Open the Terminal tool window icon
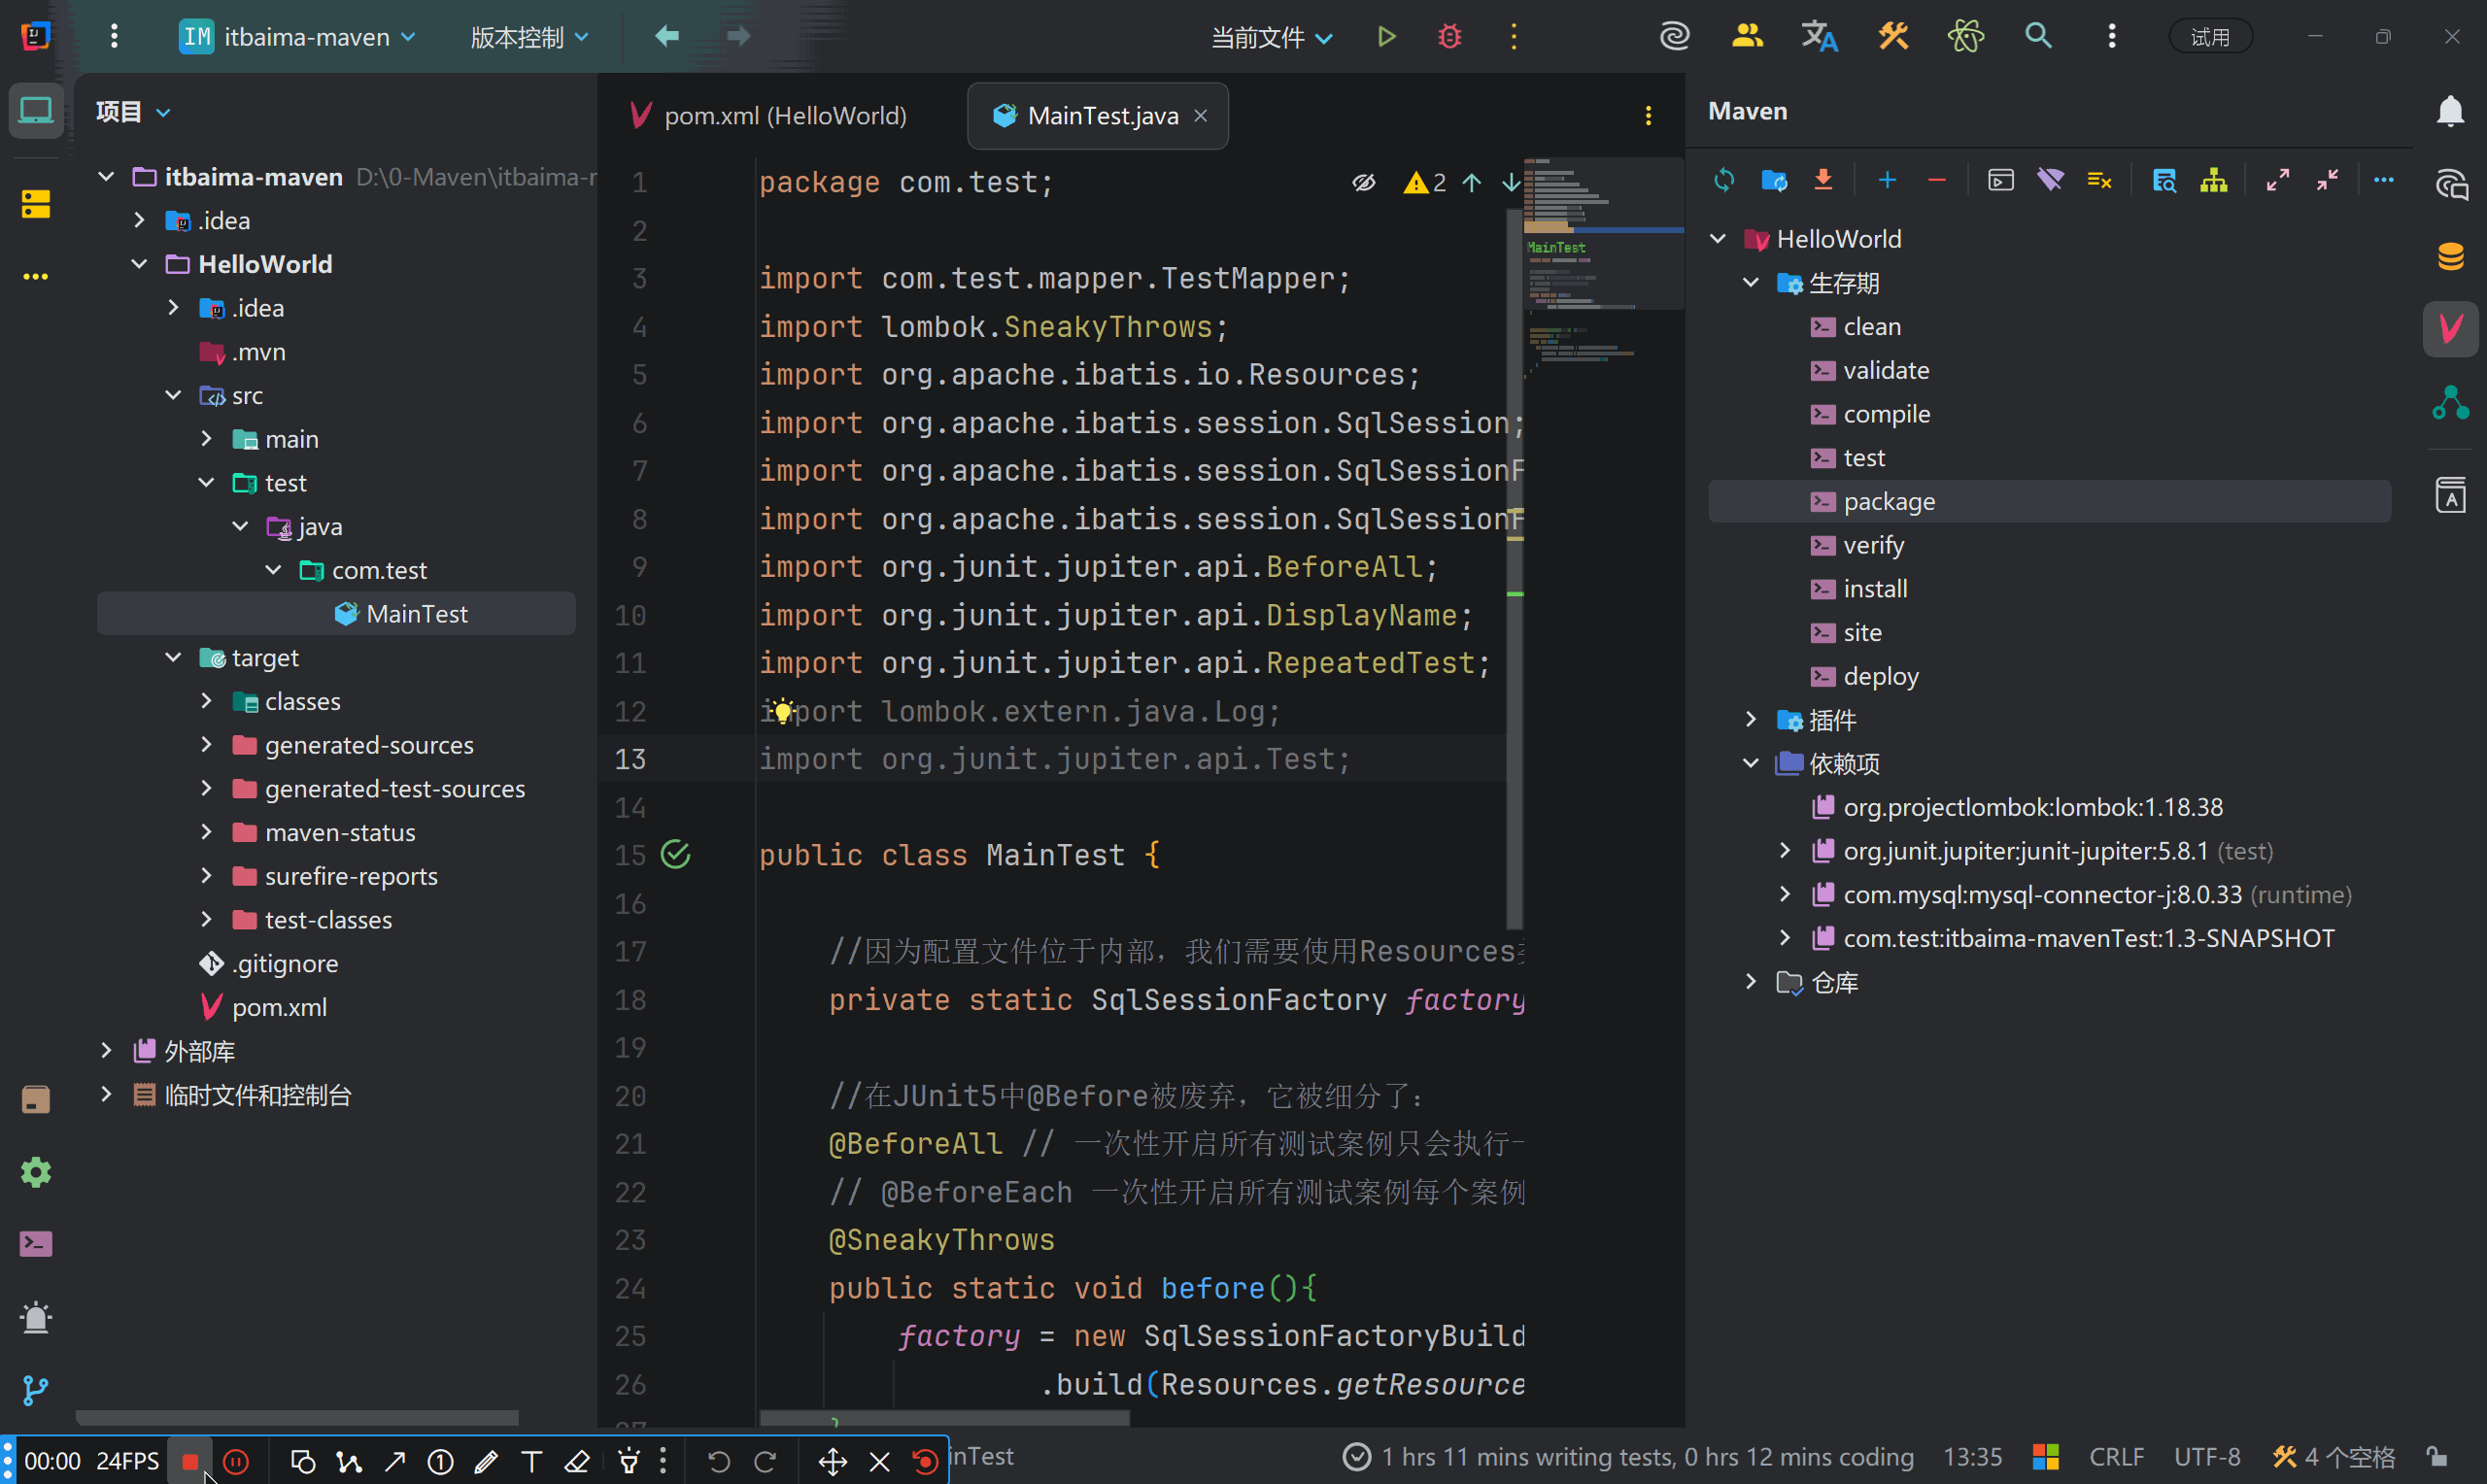 tap(36, 1243)
